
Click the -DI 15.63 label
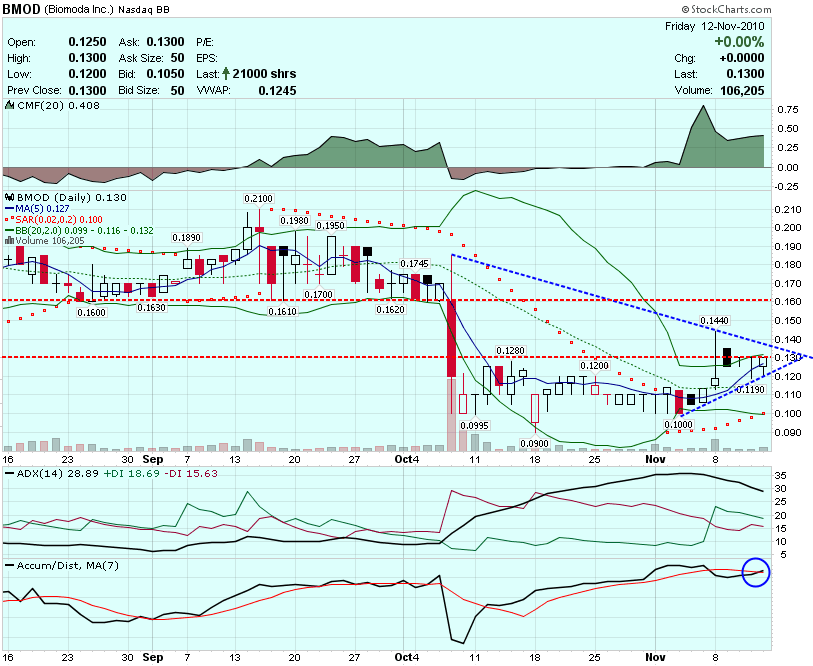point(191,473)
